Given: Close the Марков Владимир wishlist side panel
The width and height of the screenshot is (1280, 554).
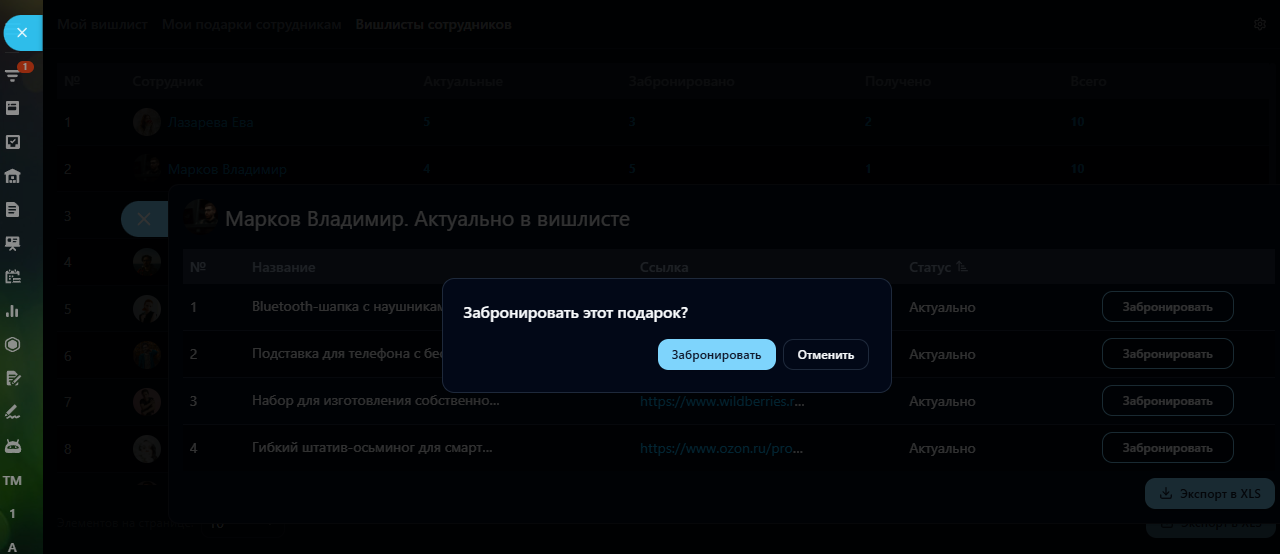Looking at the screenshot, I should (x=144, y=219).
